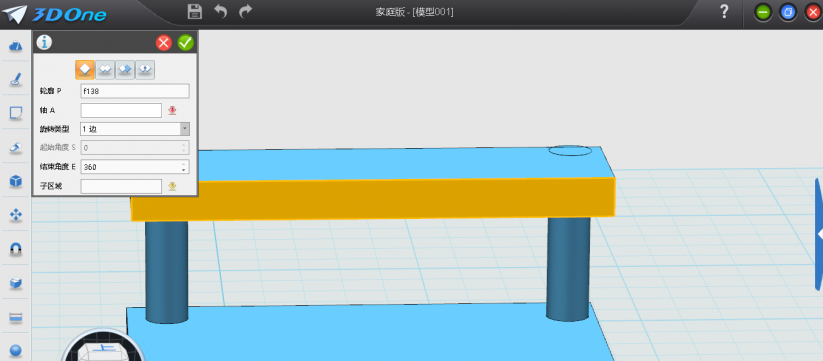
Task: Open the info icon in dialog
Action: point(44,43)
